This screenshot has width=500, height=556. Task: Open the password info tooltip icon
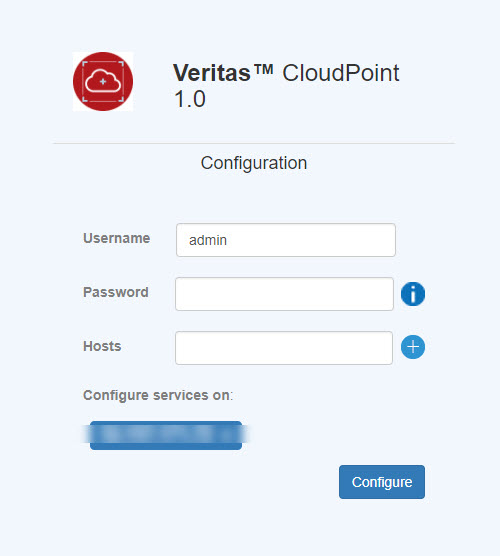[x=413, y=294]
